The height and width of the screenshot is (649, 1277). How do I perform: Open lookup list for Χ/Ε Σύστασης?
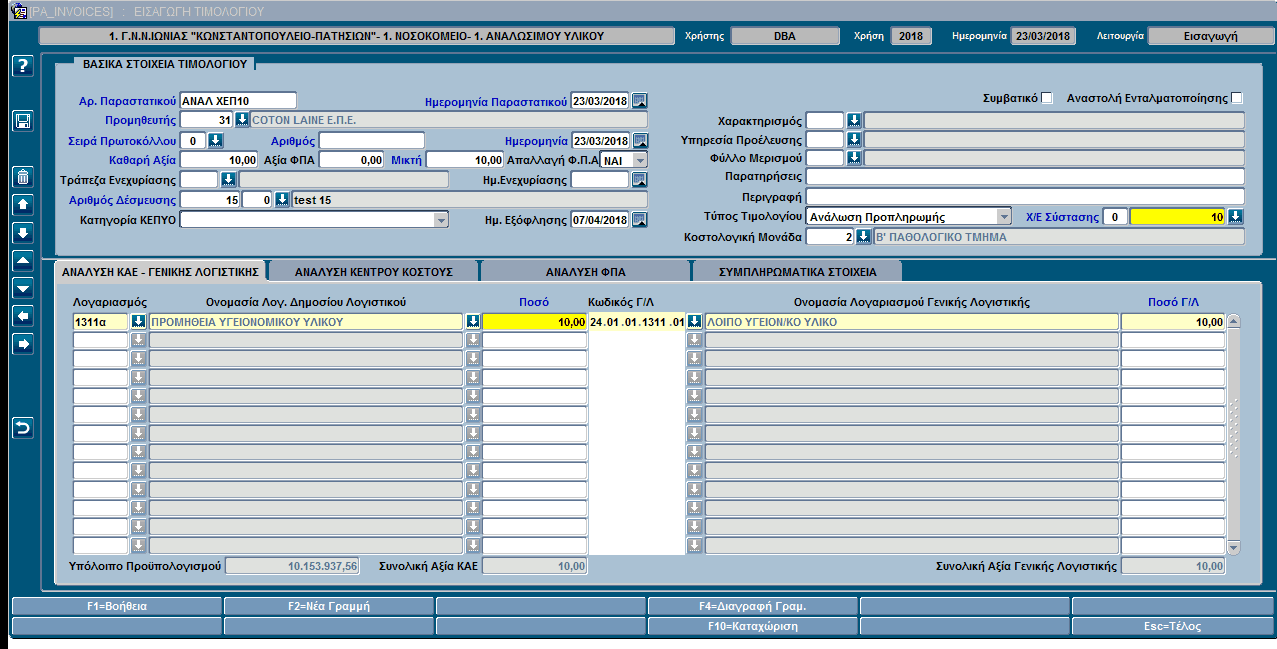point(1236,217)
